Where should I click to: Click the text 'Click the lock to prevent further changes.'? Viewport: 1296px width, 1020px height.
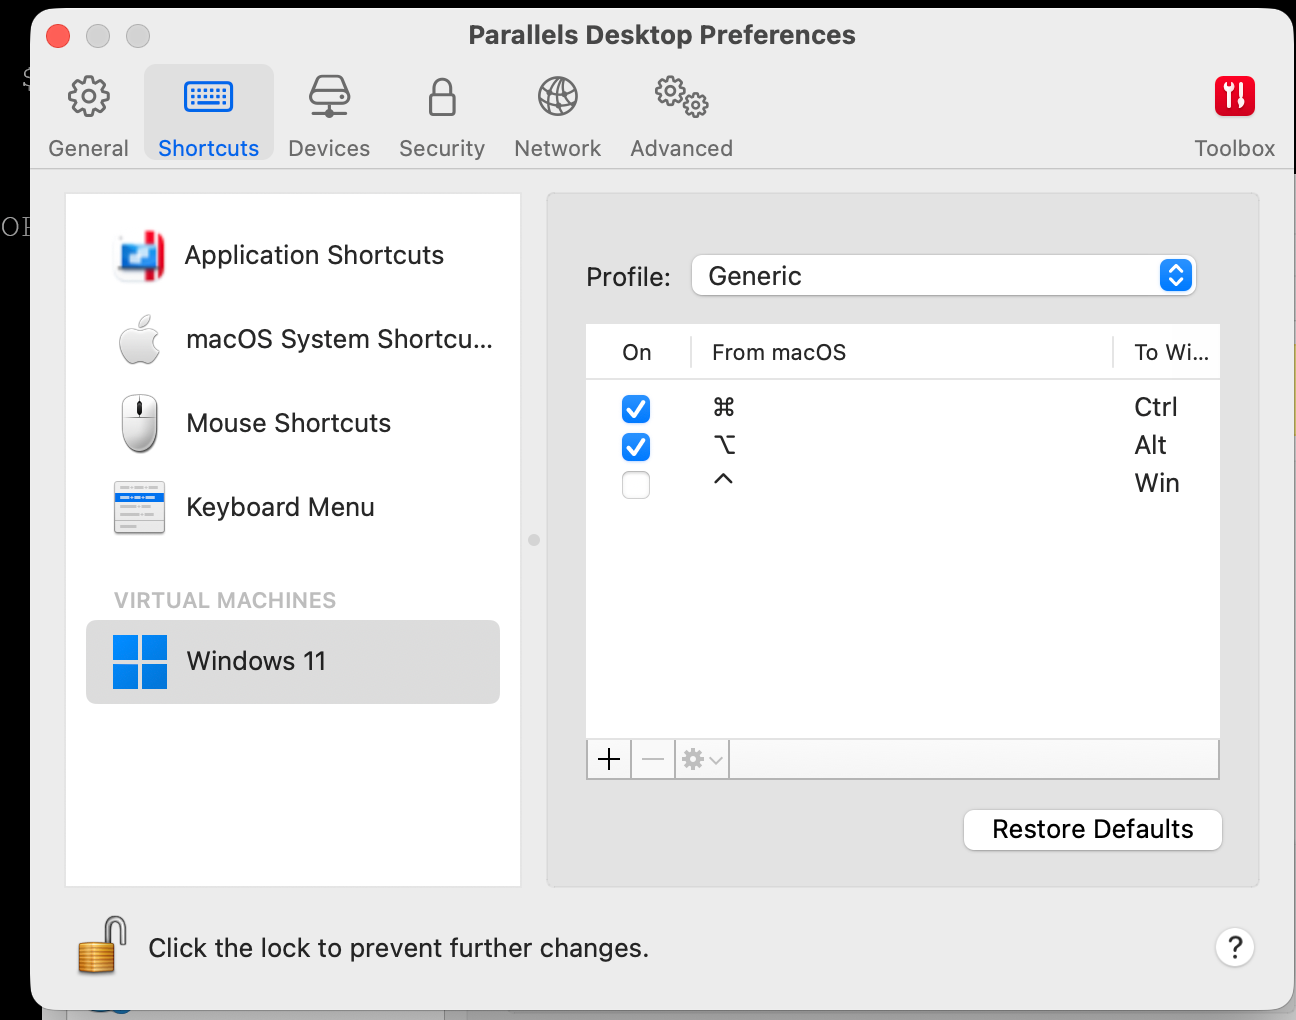[x=399, y=948]
